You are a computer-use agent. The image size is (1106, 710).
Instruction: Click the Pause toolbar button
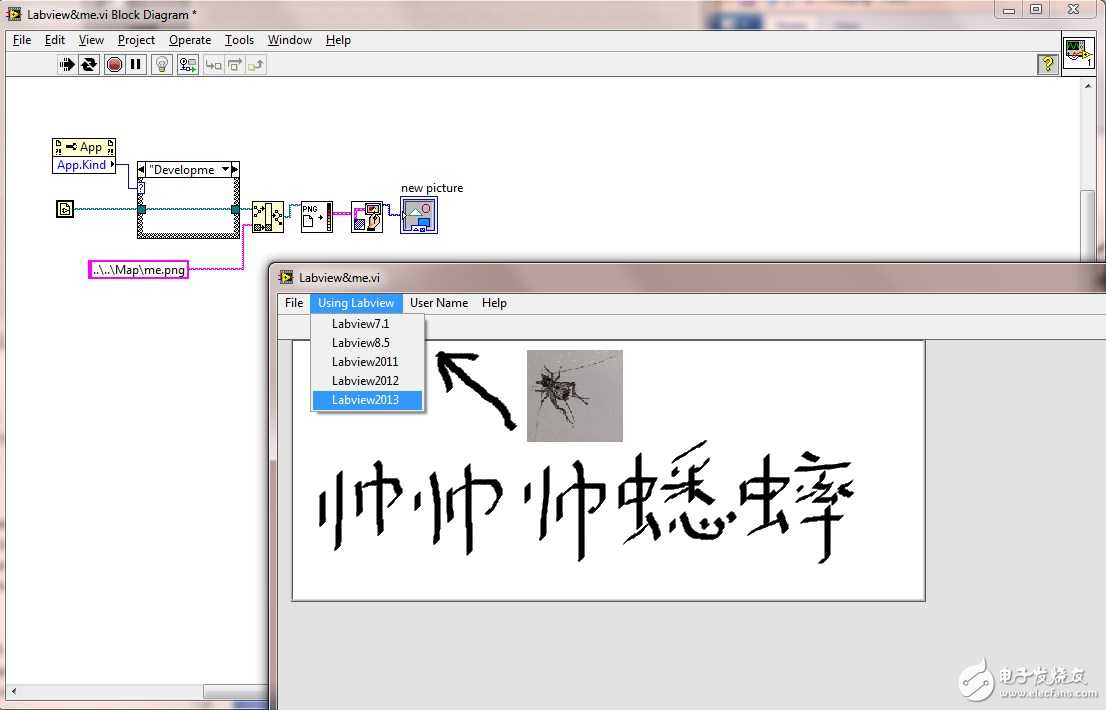coord(135,65)
